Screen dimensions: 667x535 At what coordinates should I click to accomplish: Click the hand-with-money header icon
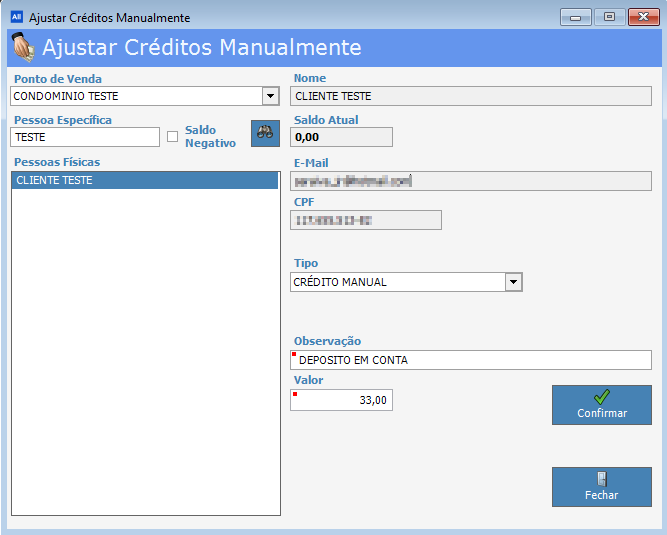[x=22, y=48]
